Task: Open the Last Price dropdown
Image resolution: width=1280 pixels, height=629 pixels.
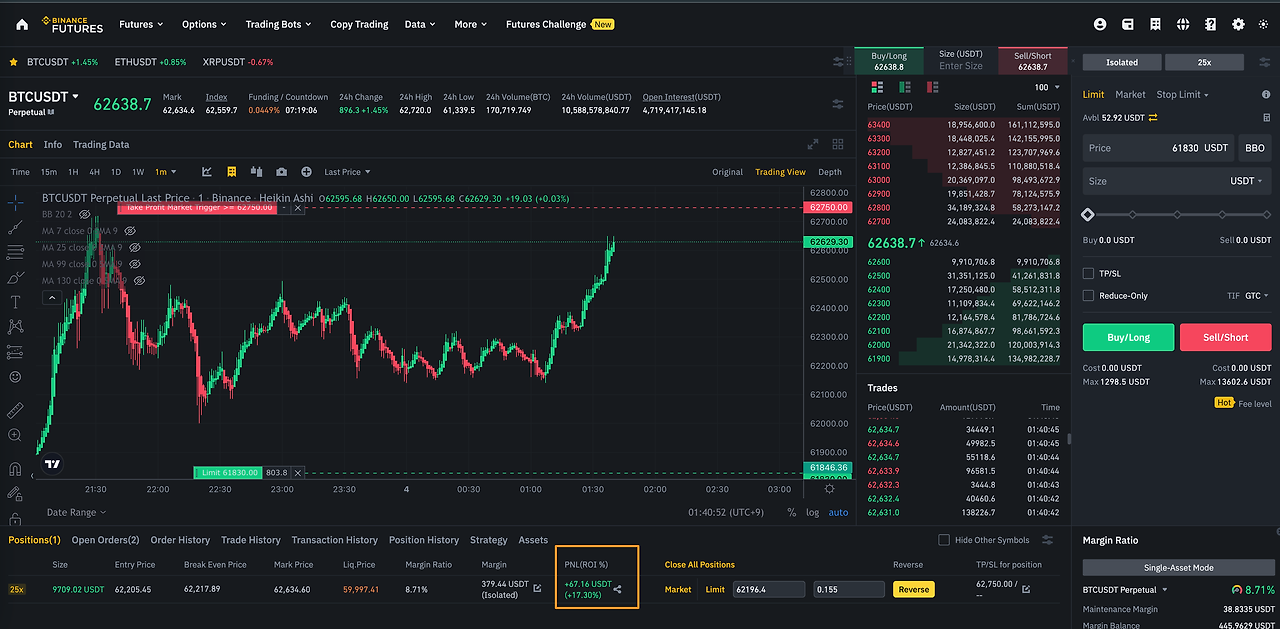Action: pos(347,172)
